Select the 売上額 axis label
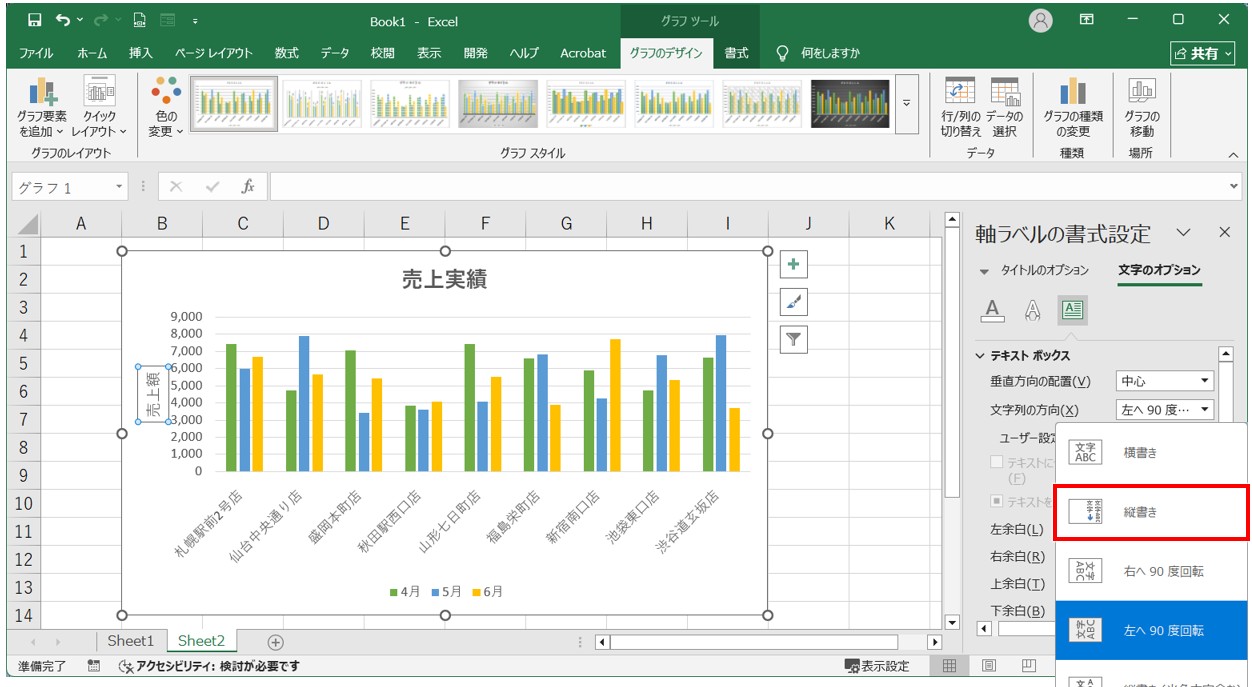The height and width of the screenshot is (687, 1252). pos(152,394)
